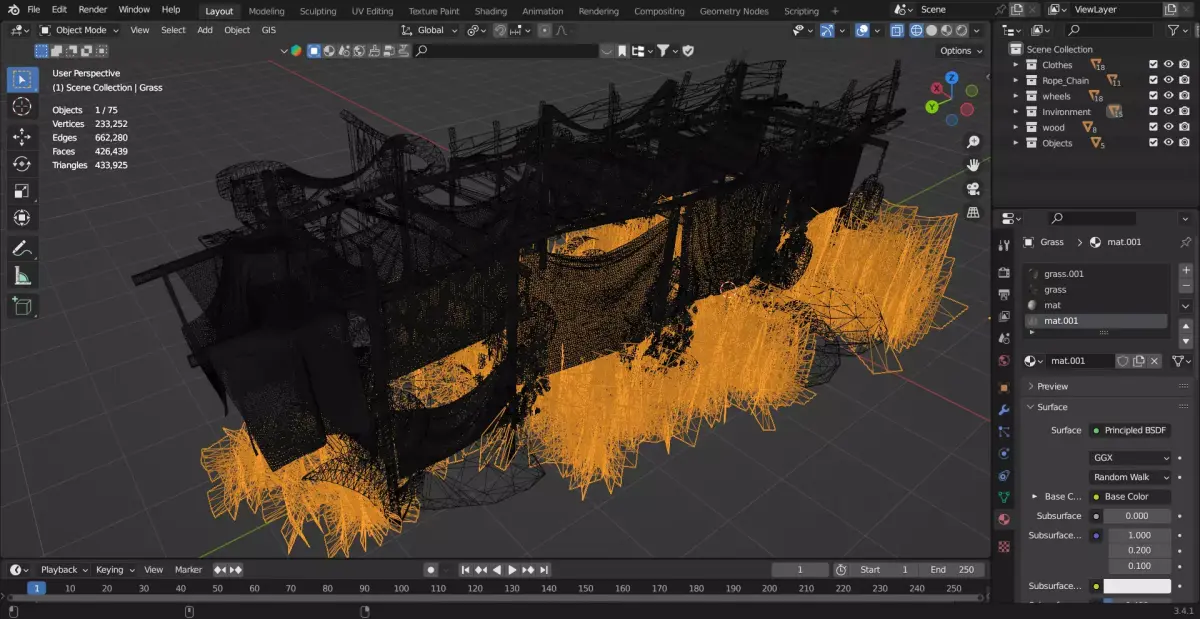Hide the Invironment collection in viewport
This screenshot has width=1200, height=619.
click(x=1168, y=112)
